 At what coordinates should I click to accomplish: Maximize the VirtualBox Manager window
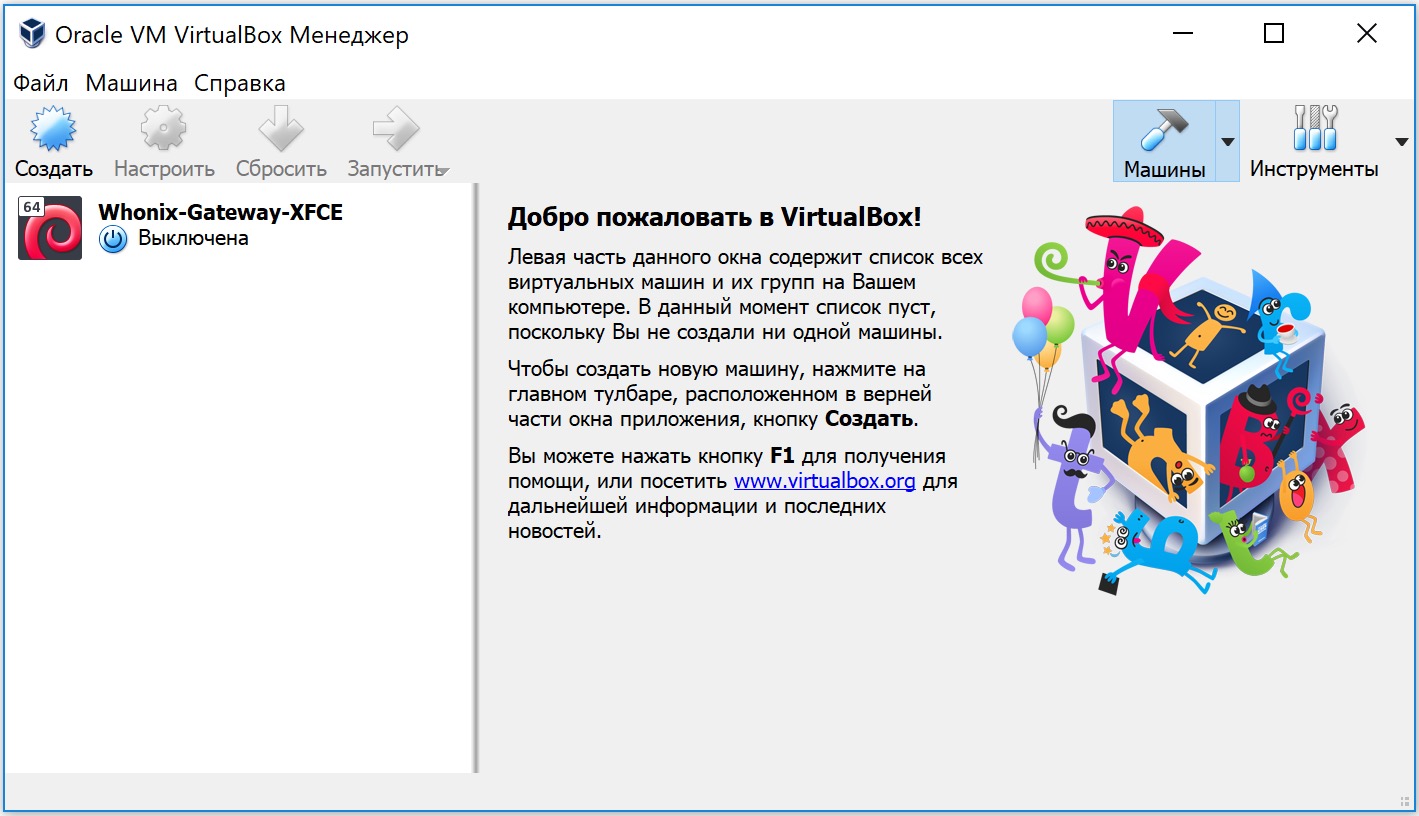pos(1273,34)
